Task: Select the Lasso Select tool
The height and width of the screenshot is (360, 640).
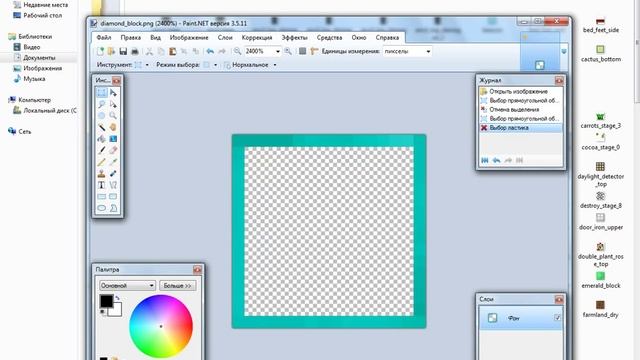Action: coord(102,104)
